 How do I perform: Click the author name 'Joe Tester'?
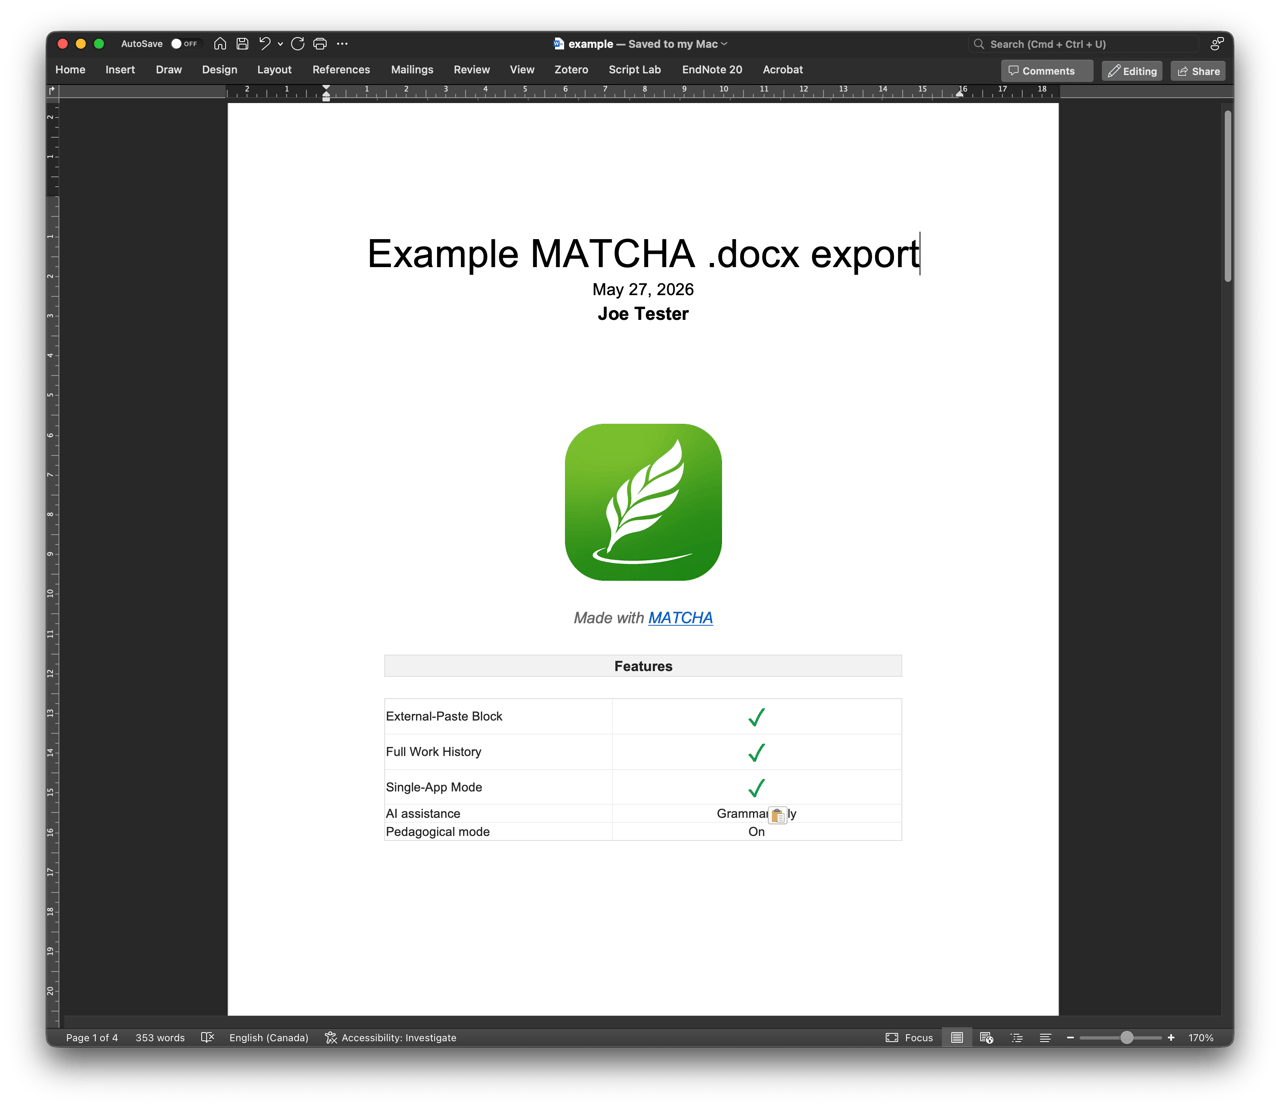[643, 314]
